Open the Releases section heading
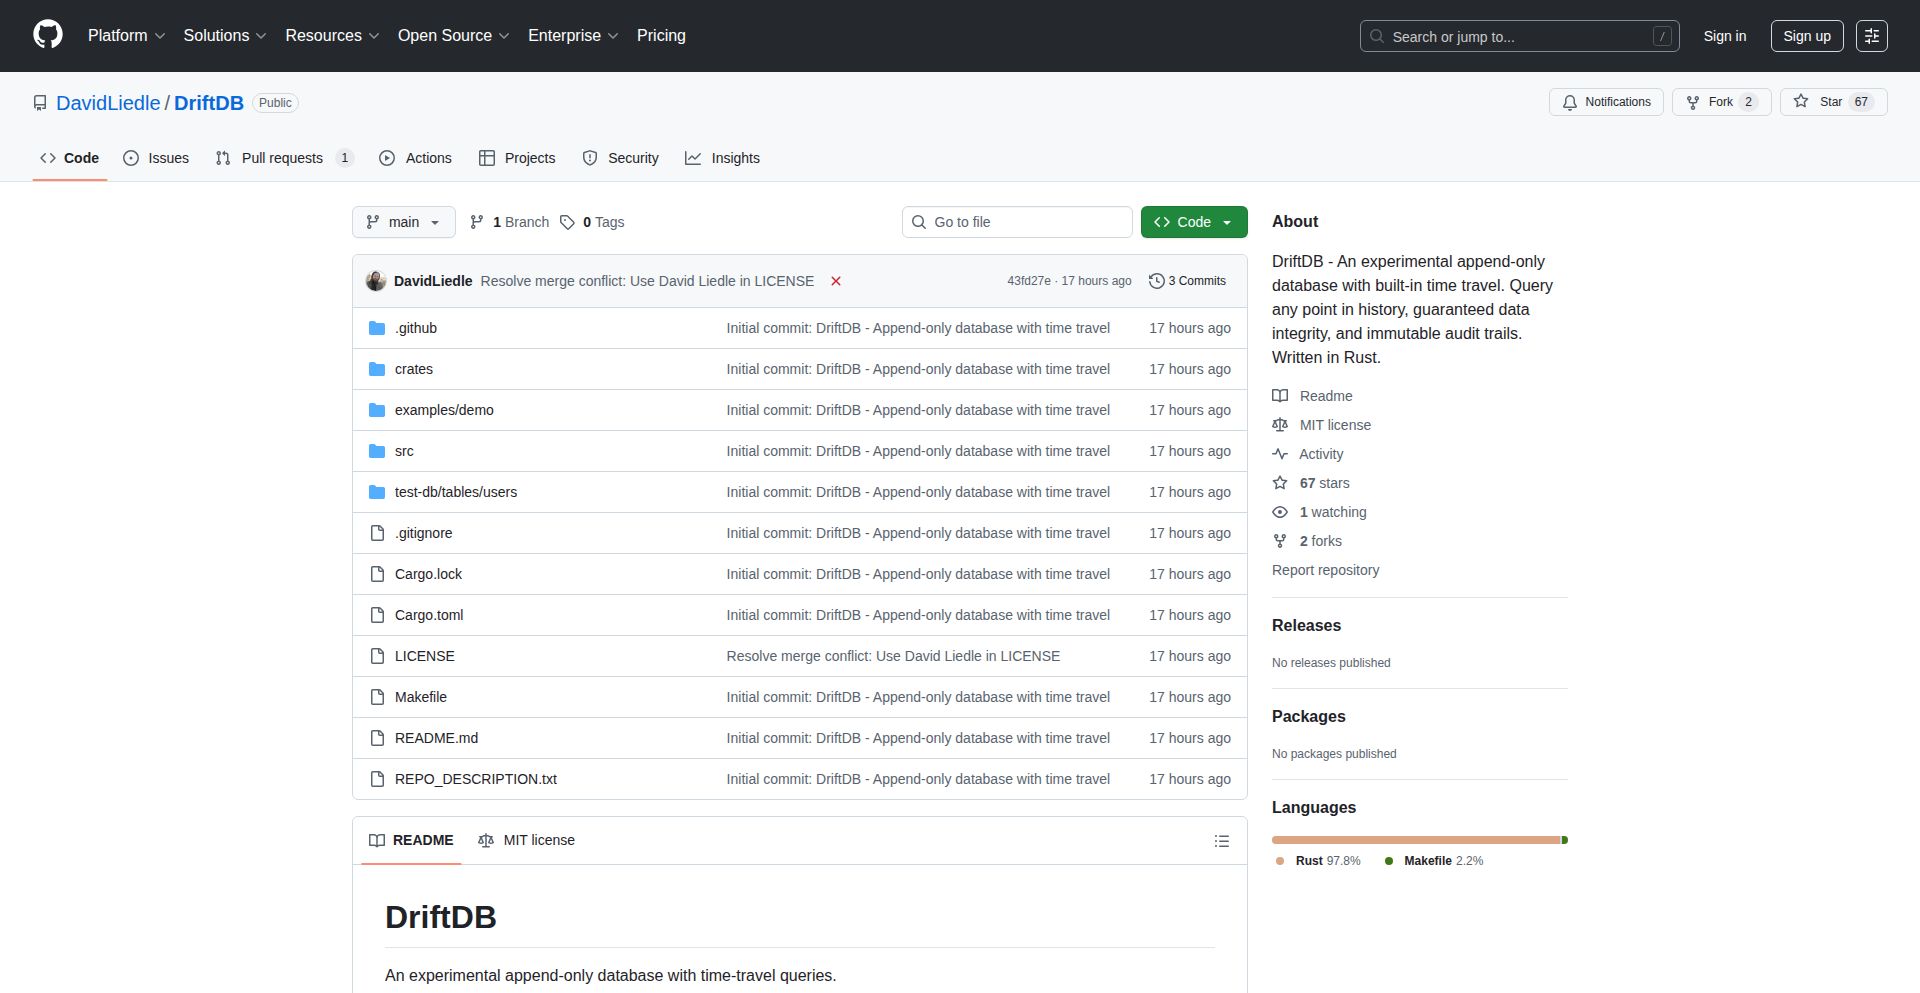1920x993 pixels. coord(1306,625)
